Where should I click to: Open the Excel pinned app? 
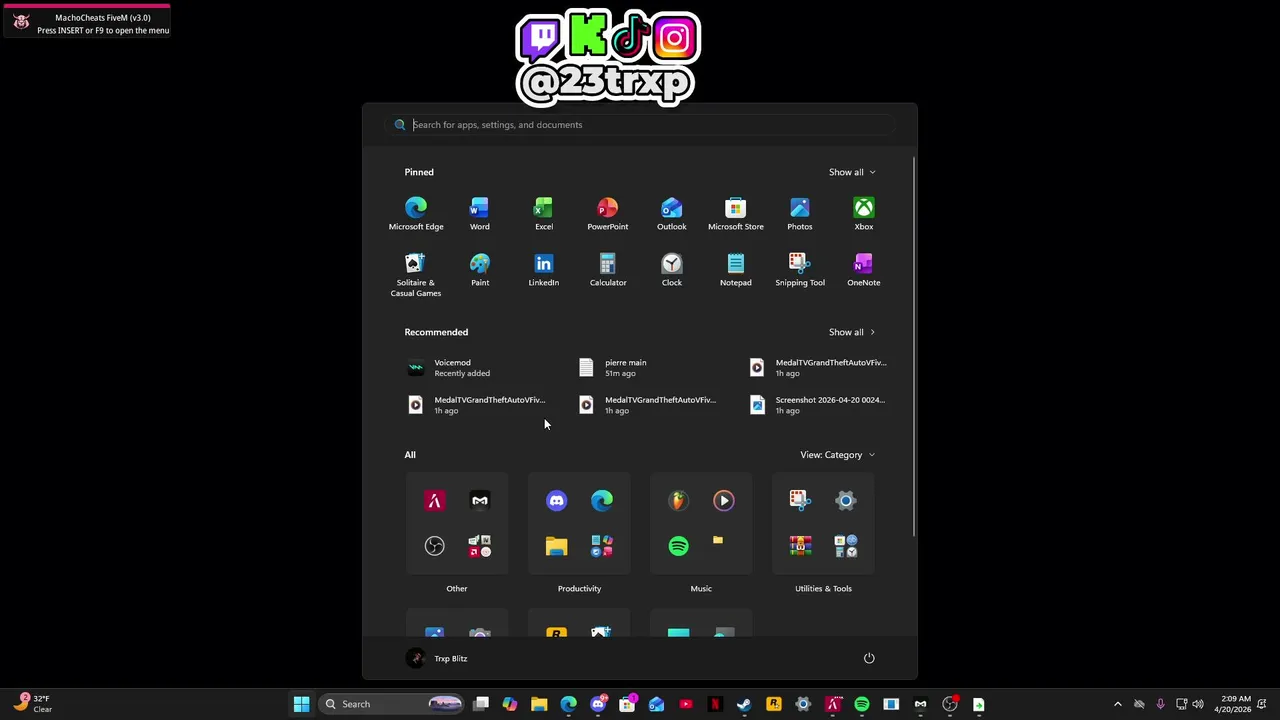(544, 214)
